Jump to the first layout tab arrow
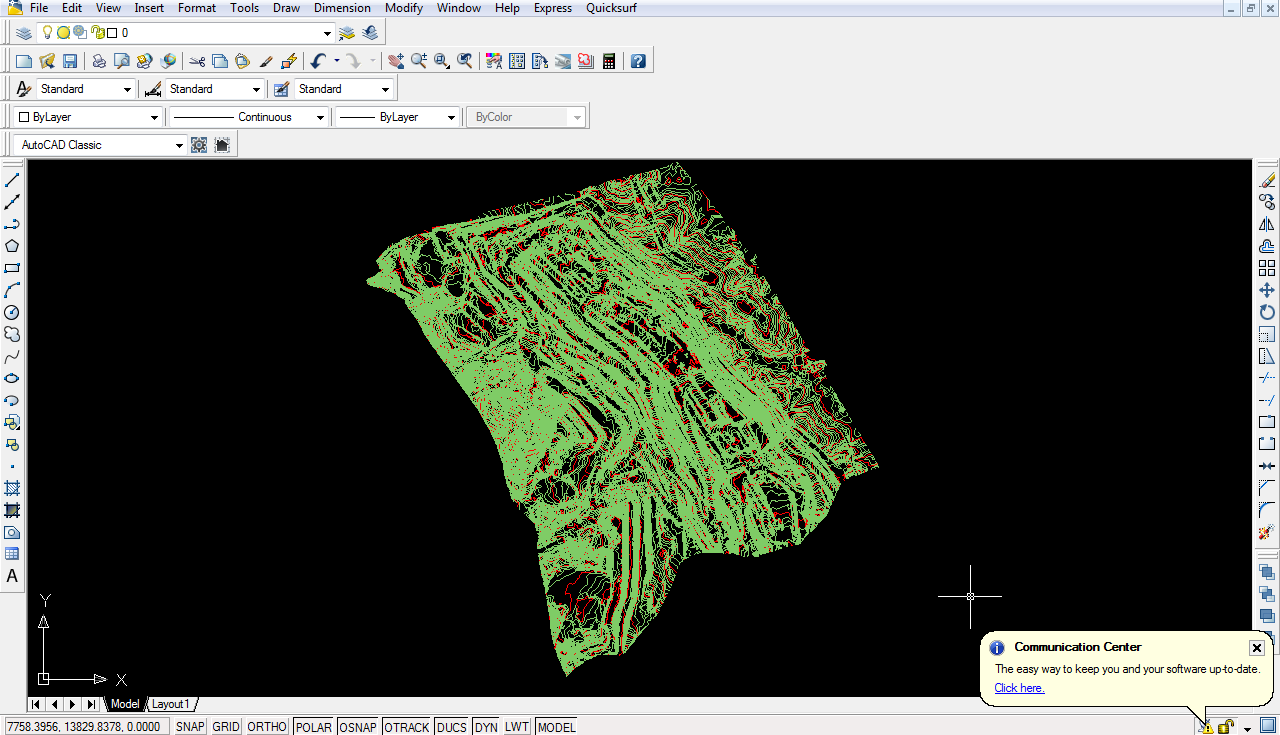 click(37, 704)
